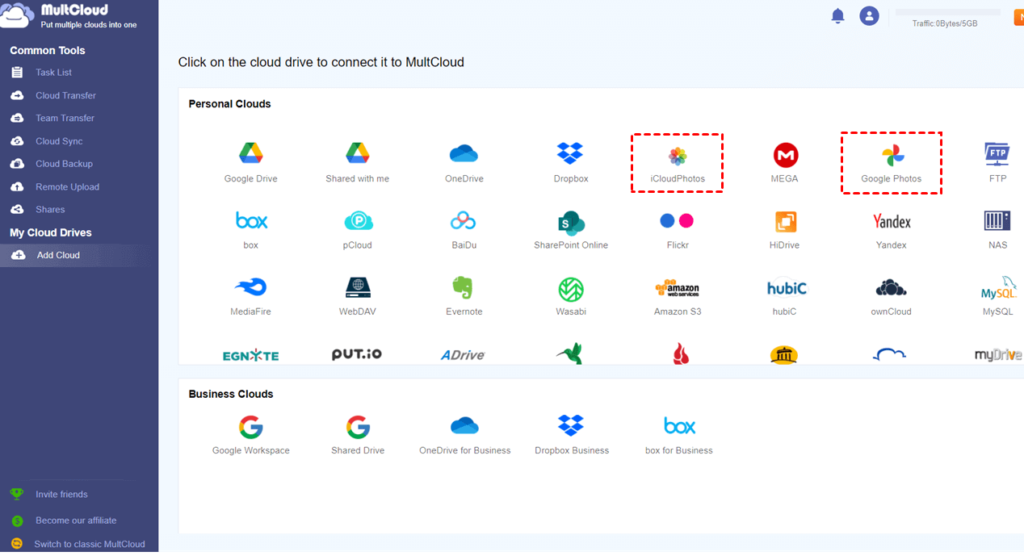Choose the hubiC cloud icon
Image resolution: width=1024 pixels, height=556 pixels.
coord(786,288)
